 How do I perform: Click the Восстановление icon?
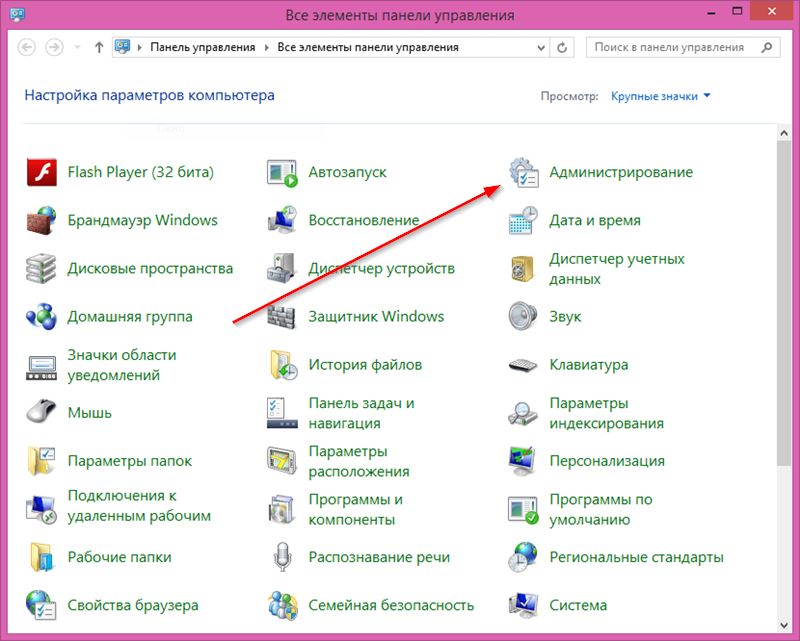click(282, 220)
